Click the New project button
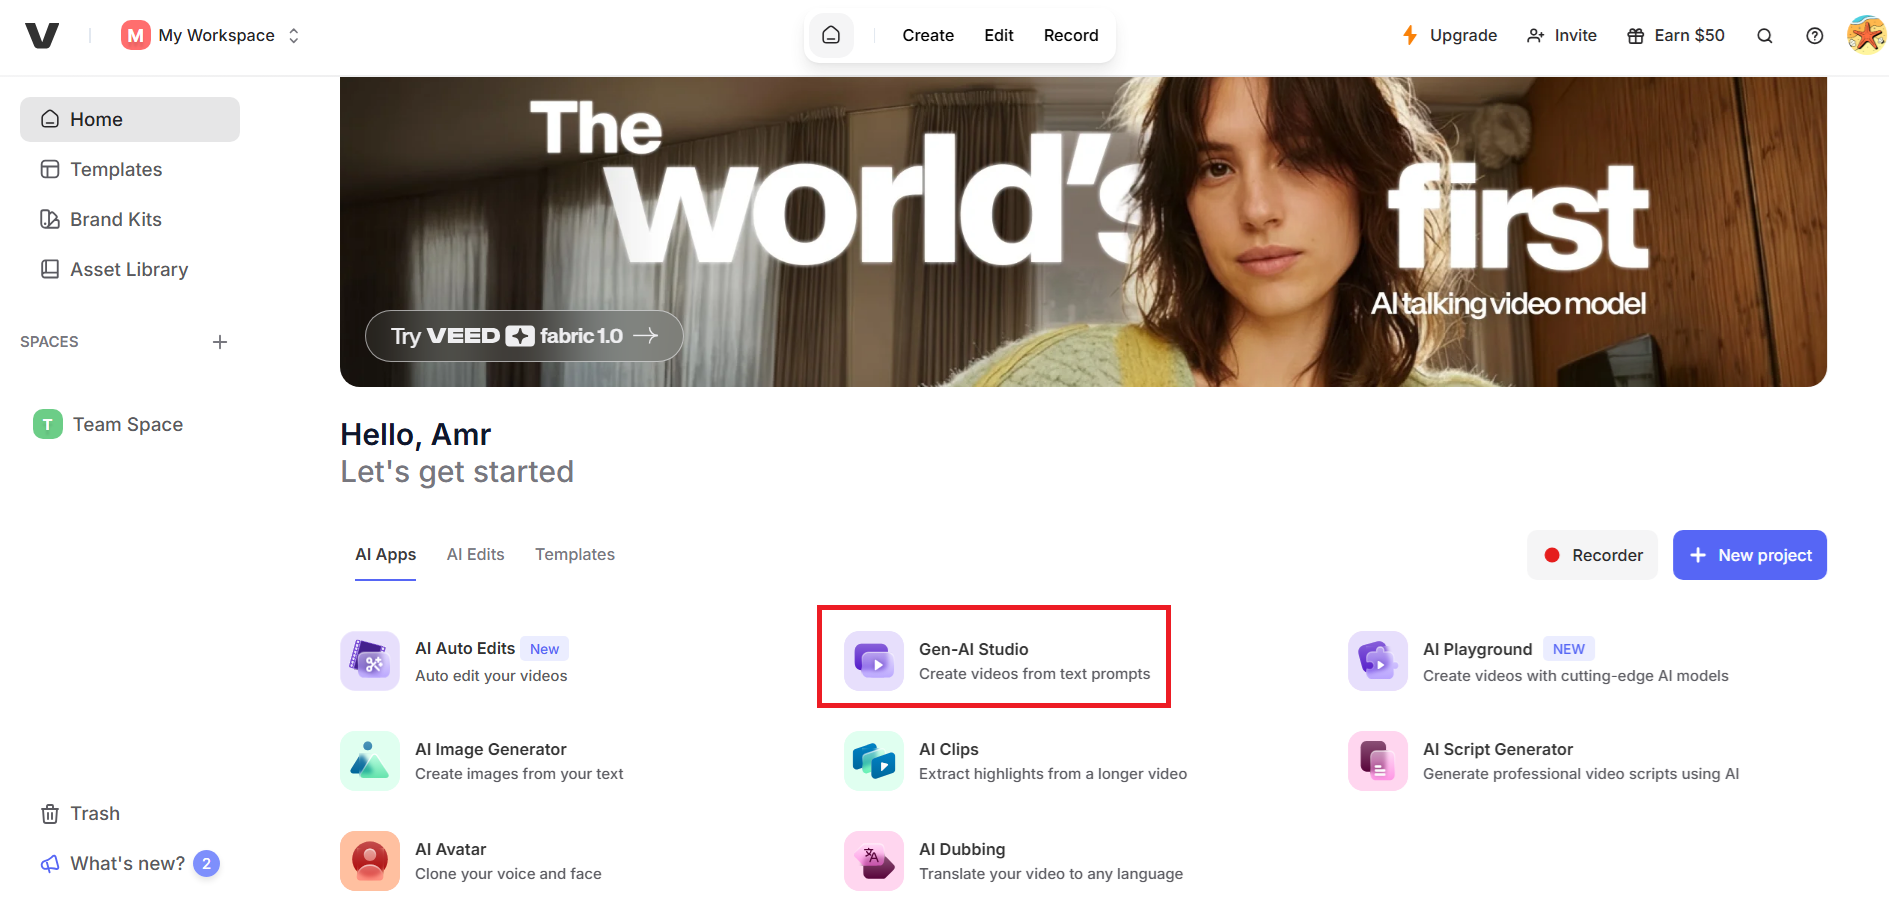This screenshot has height=898, width=1889. 1750,555
